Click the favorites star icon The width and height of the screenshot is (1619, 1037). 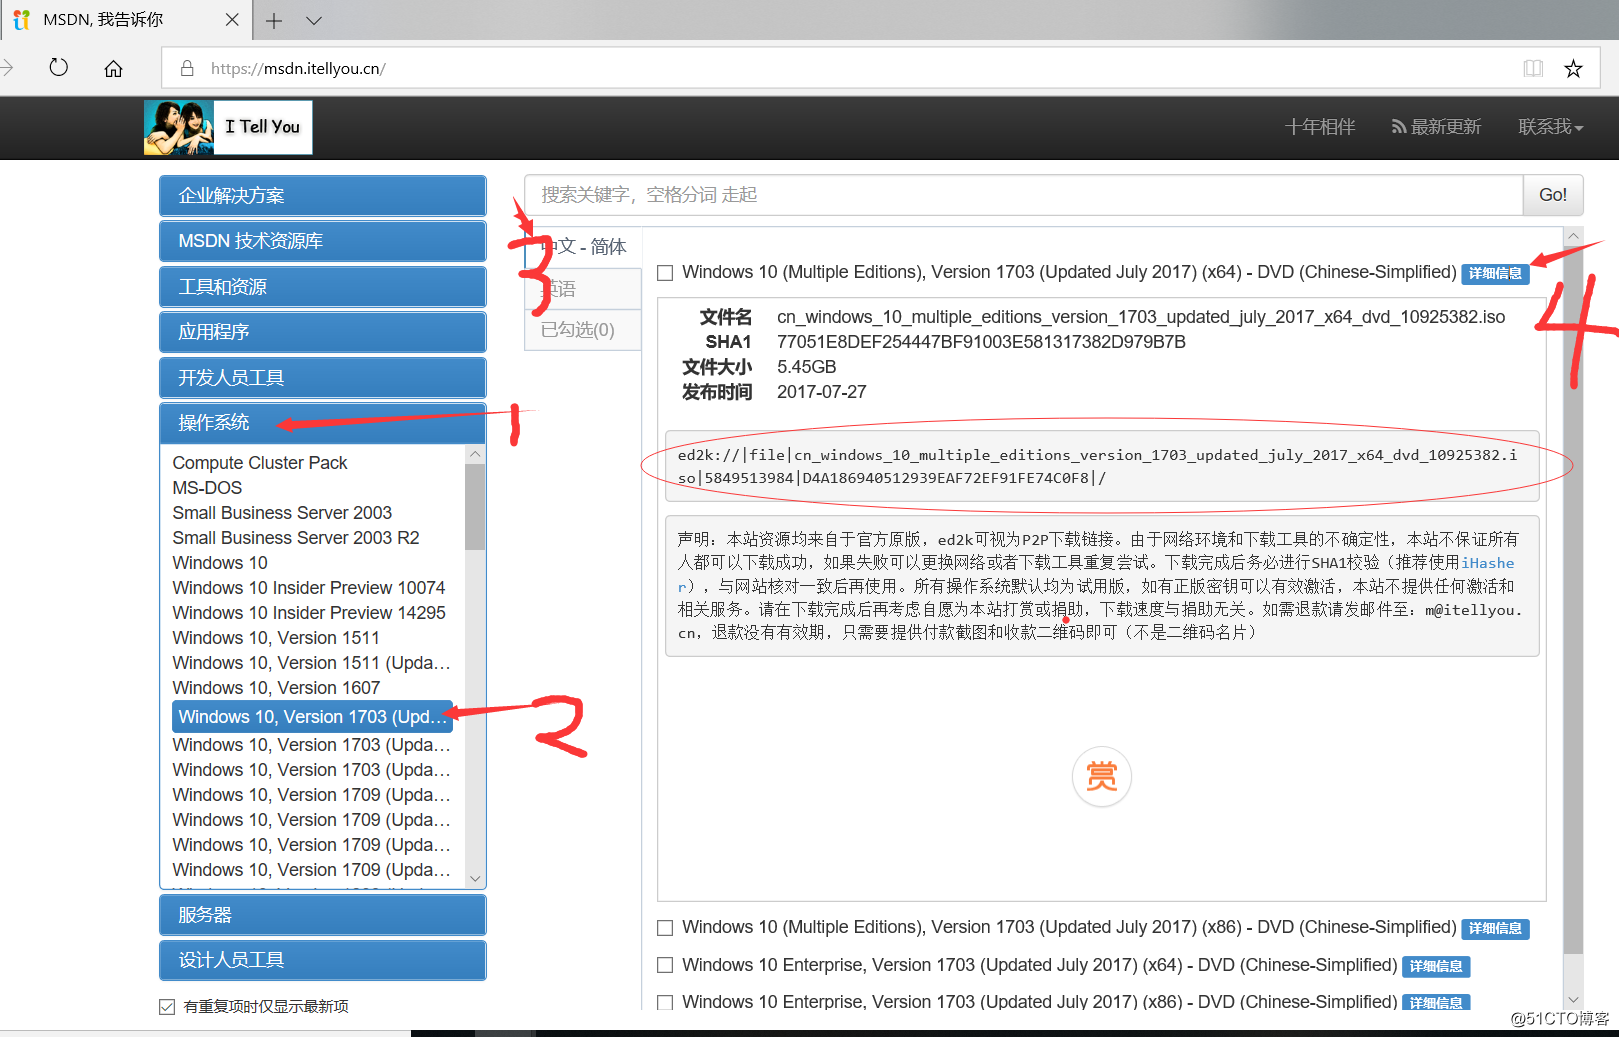coord(1573,68)
